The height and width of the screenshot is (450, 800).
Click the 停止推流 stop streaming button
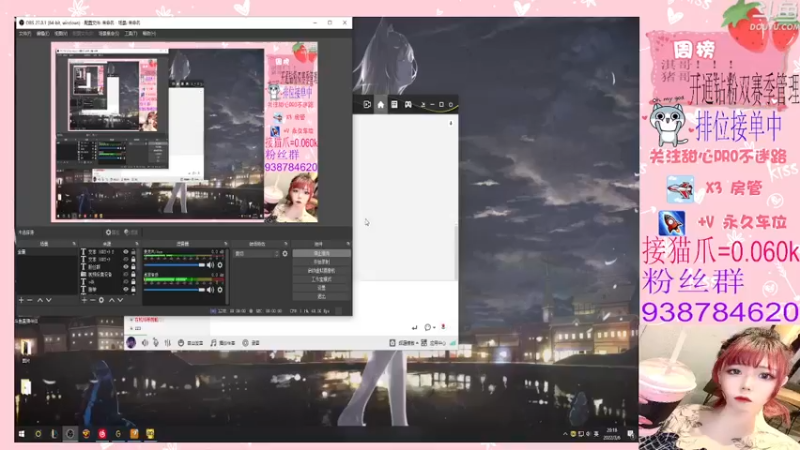[x=321, y=253]
